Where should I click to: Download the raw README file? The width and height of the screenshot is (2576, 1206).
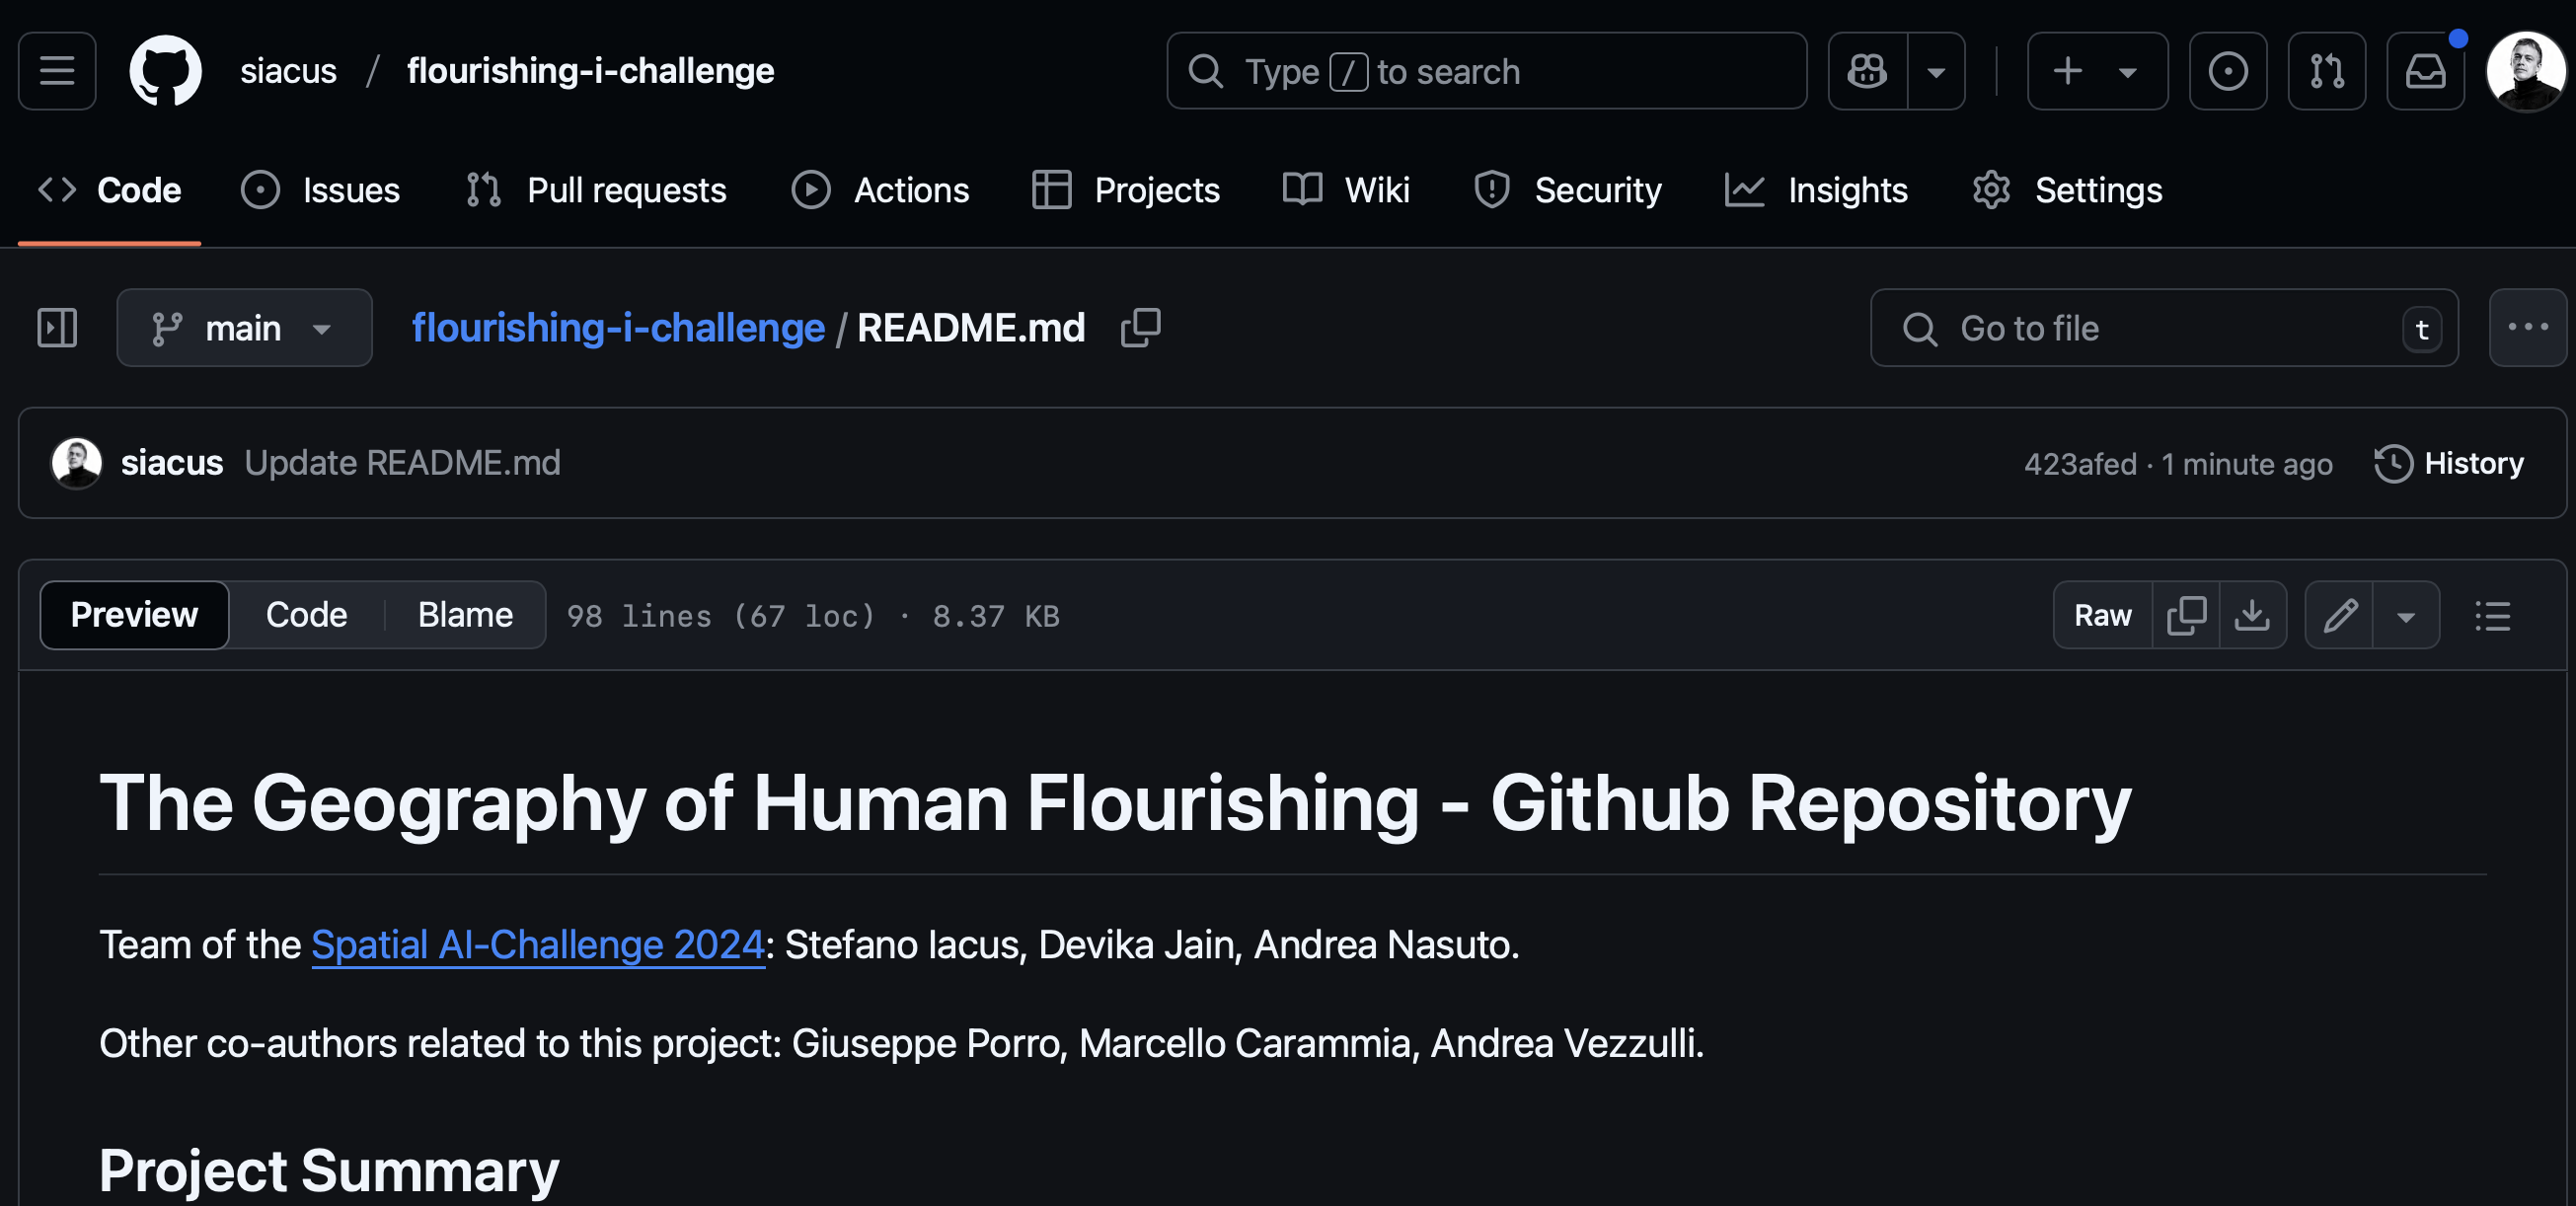(2252, 615)
